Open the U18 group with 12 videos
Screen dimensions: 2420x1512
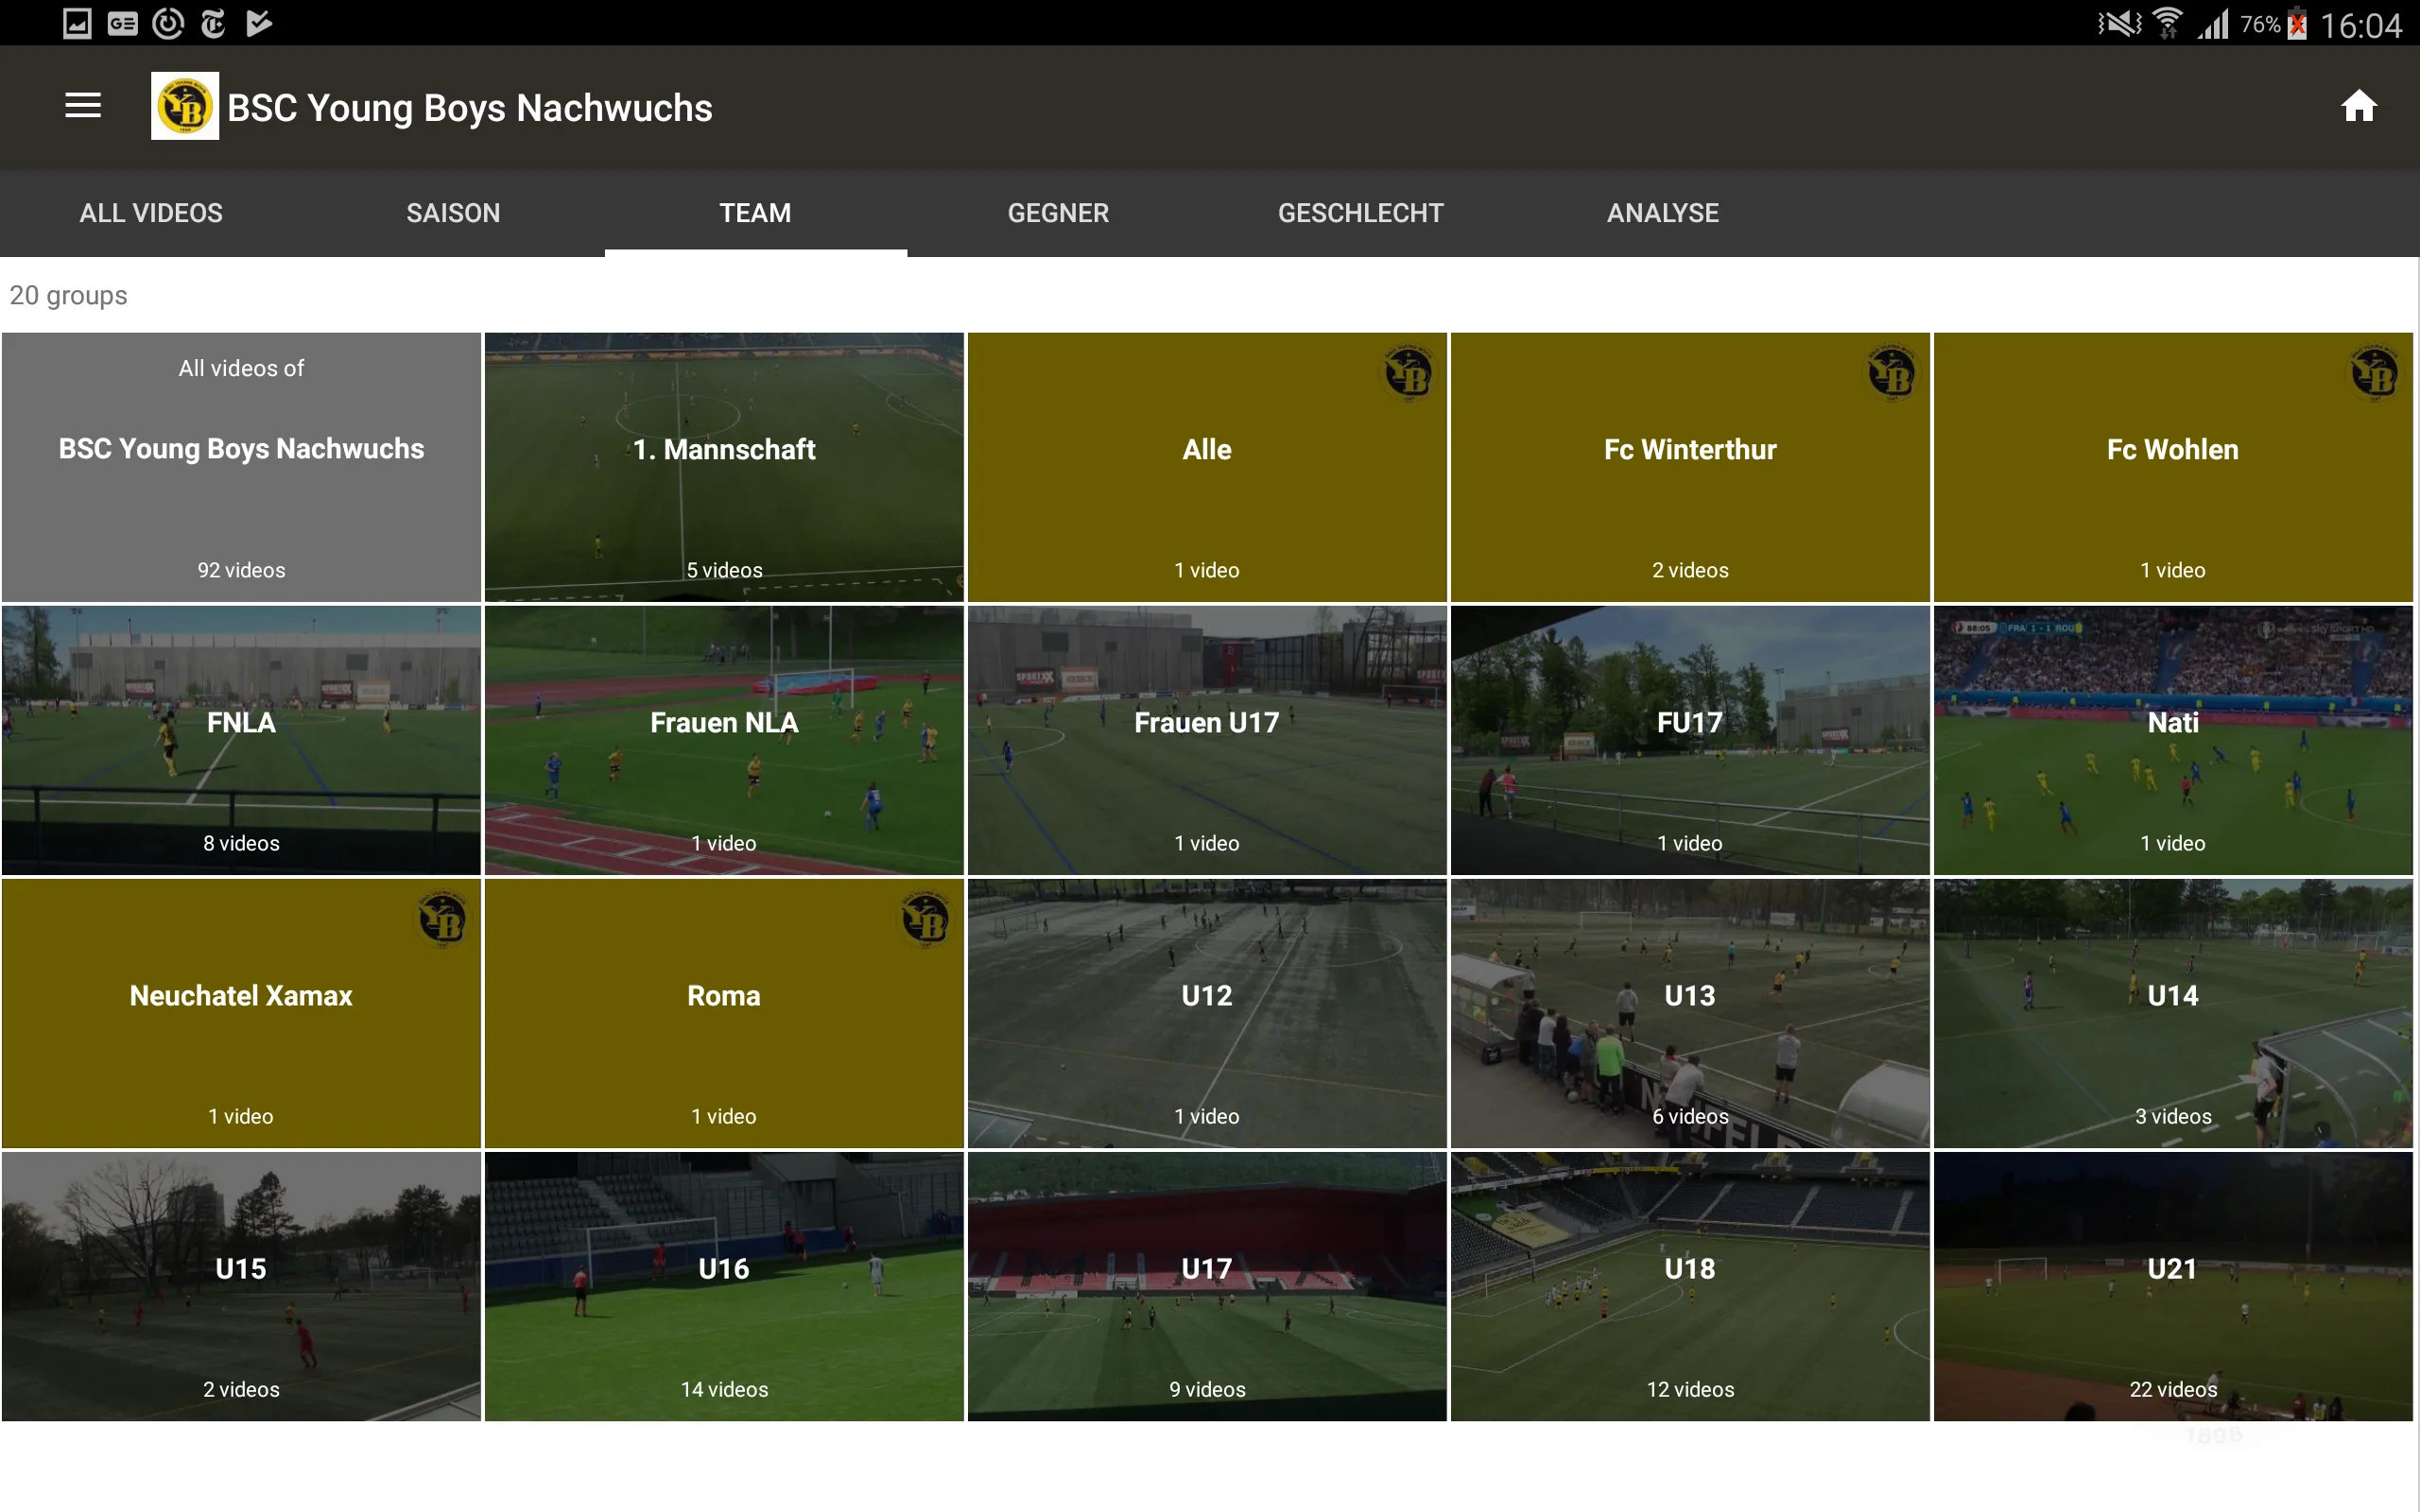pyautogui.click(x=1690, y=1286)
